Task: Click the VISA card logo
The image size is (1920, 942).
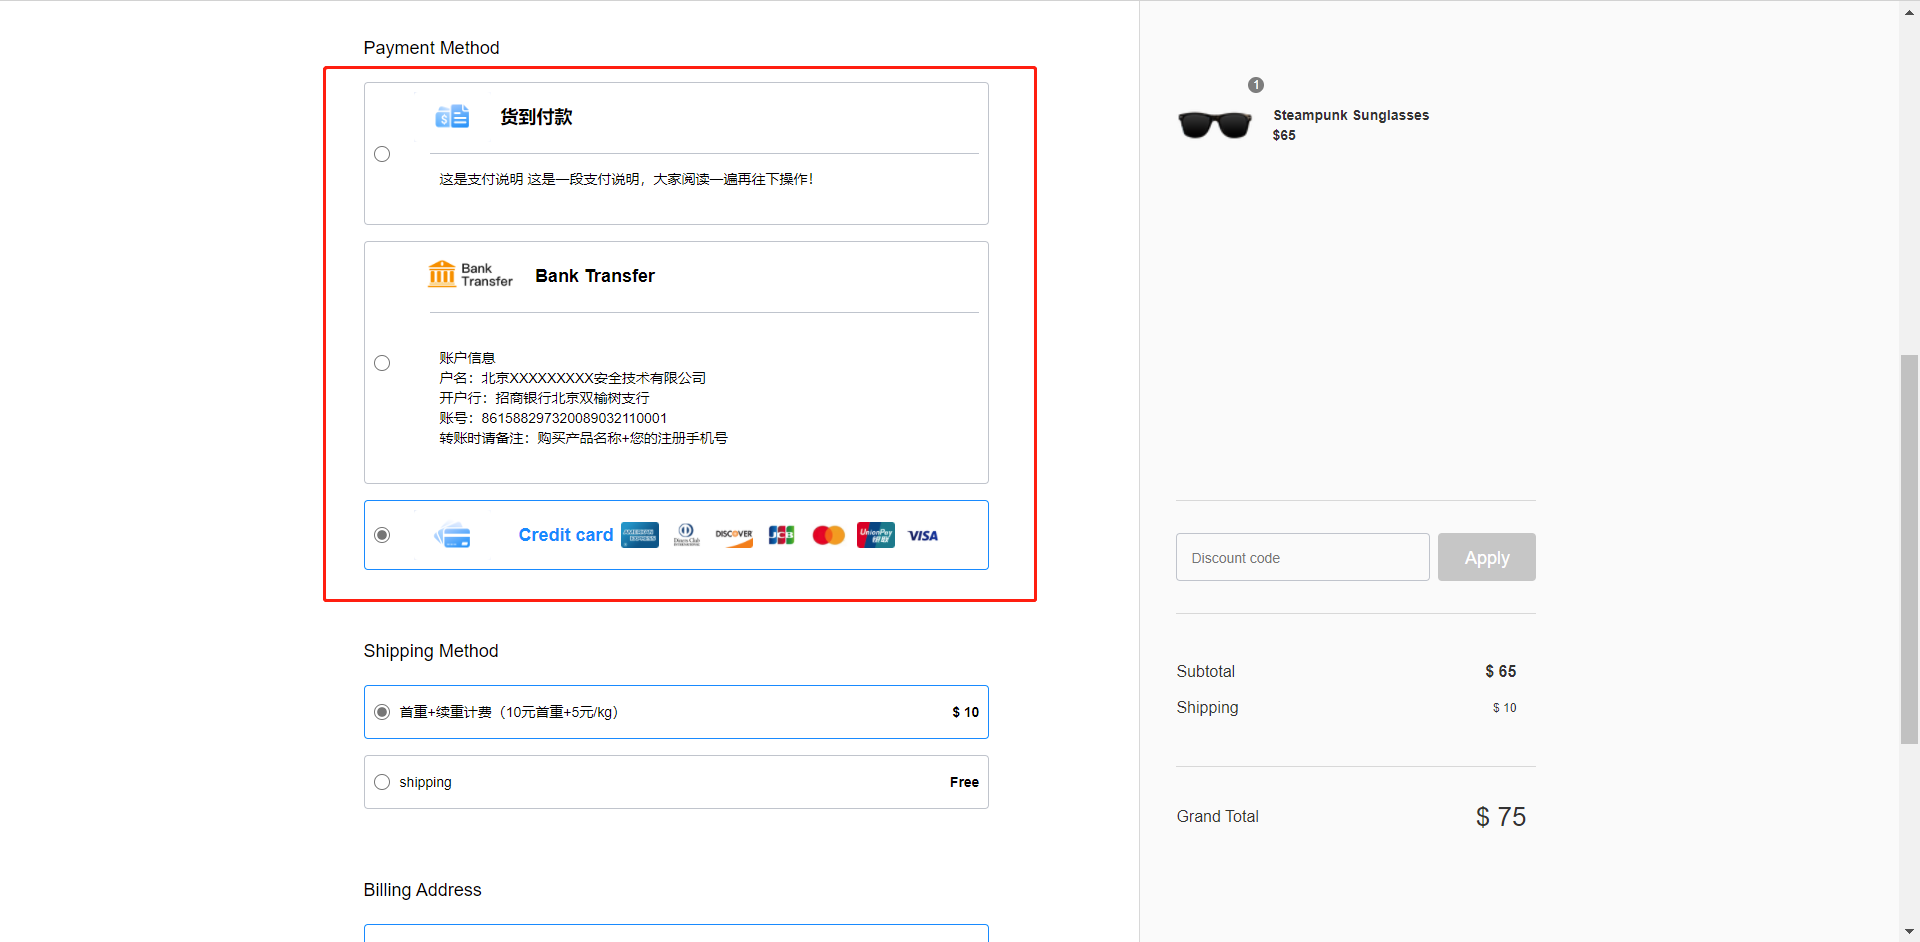Action: coord(923,535)
